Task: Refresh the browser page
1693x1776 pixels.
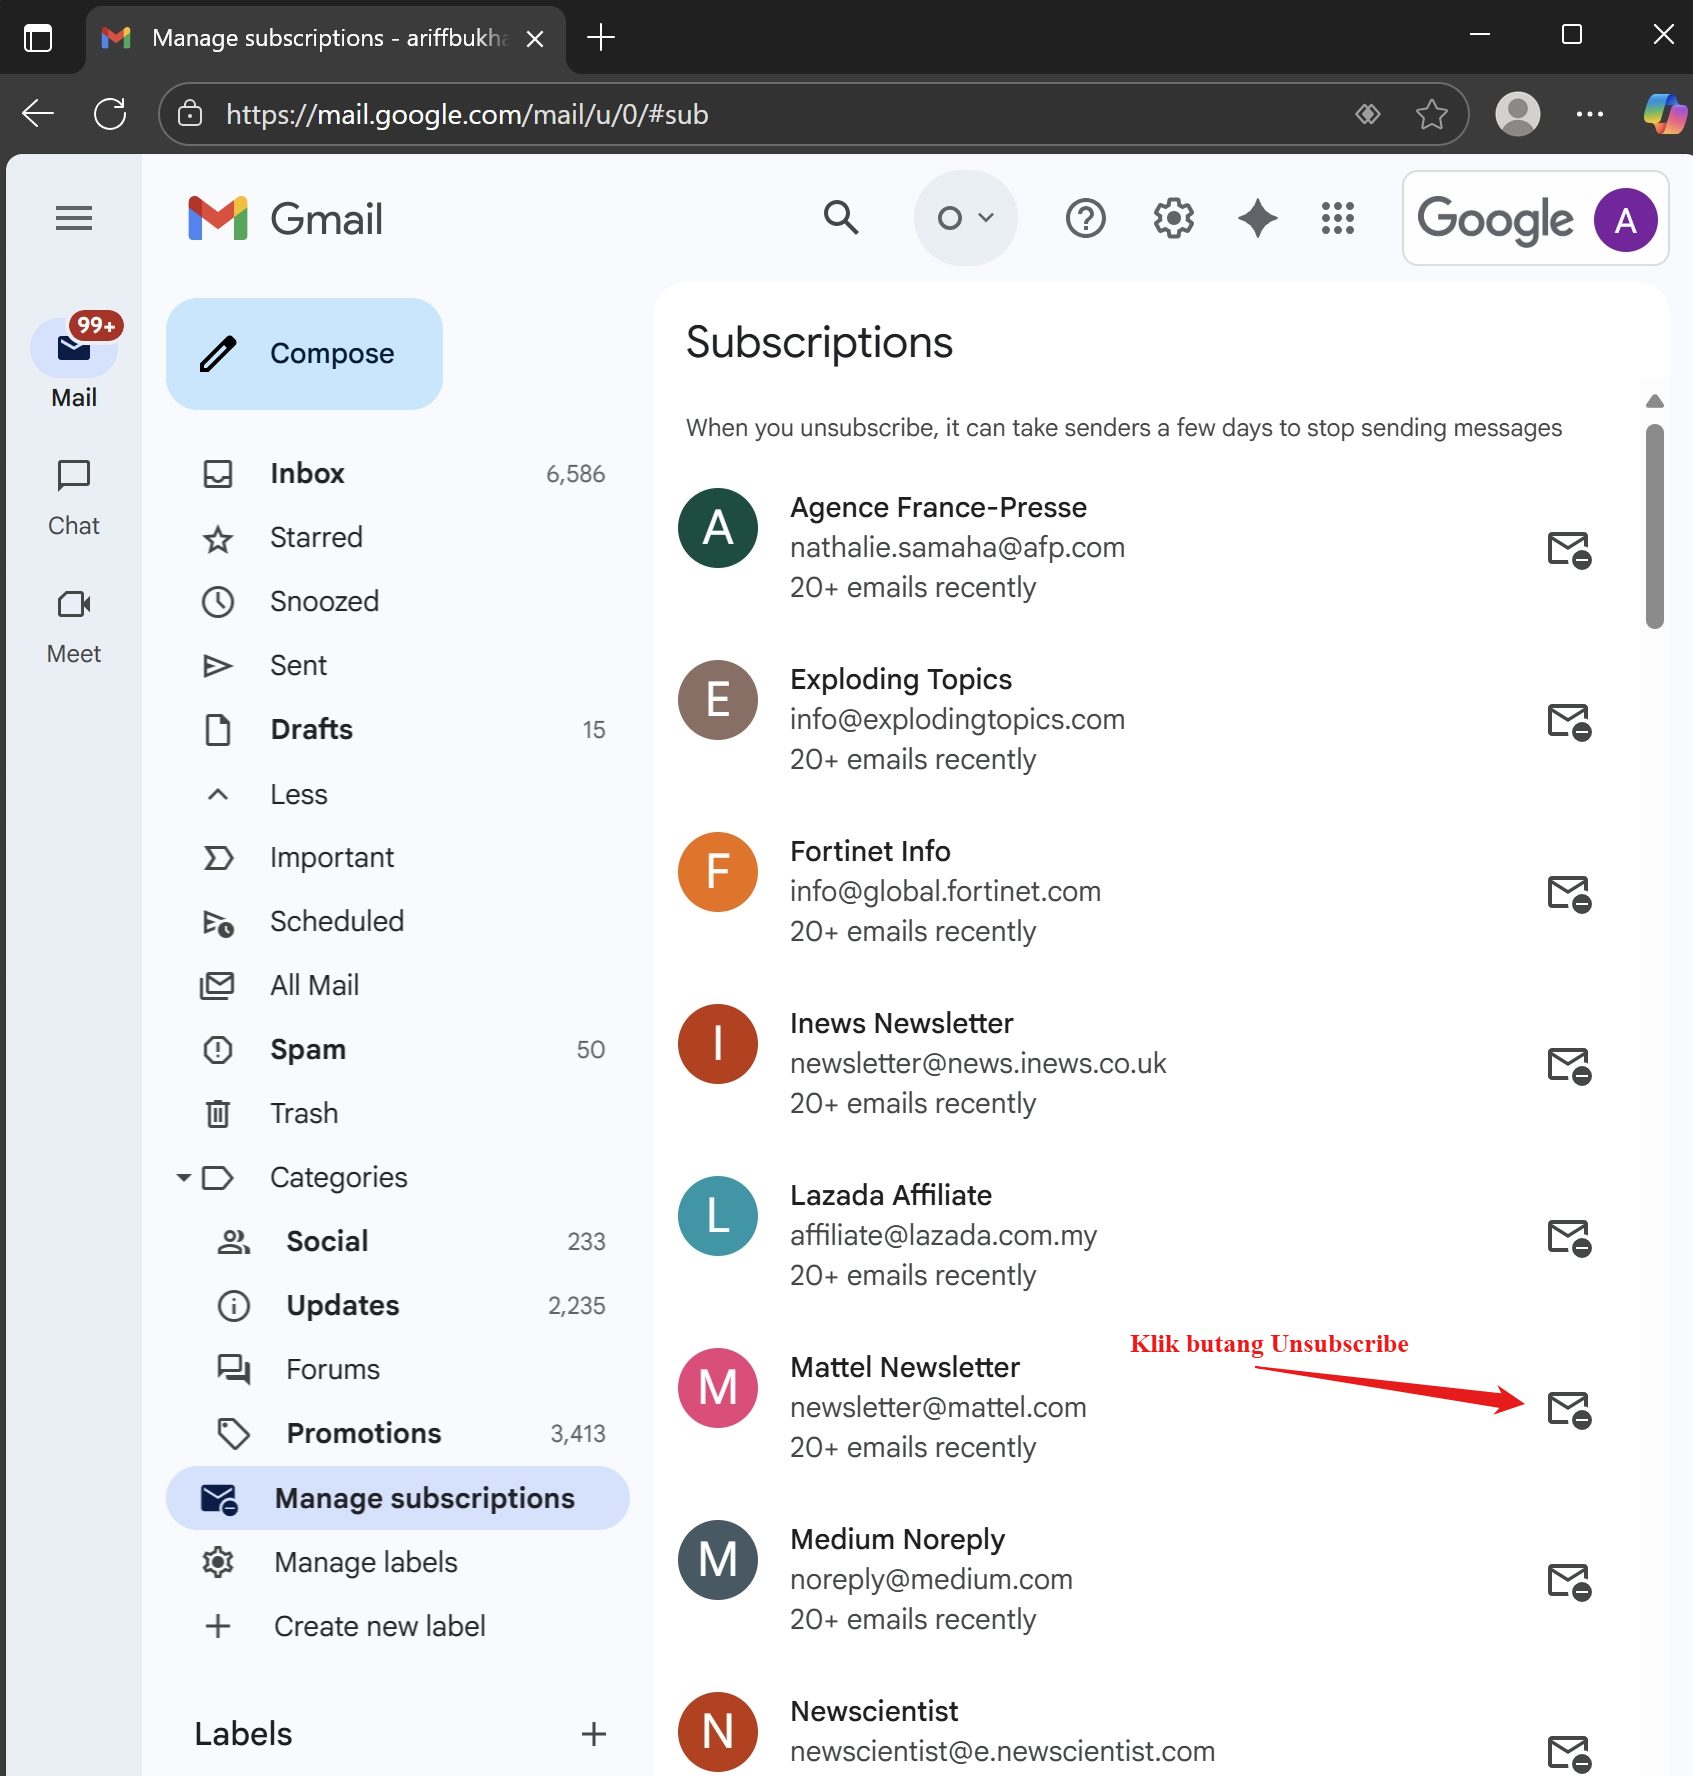Action: coord(110,113)
